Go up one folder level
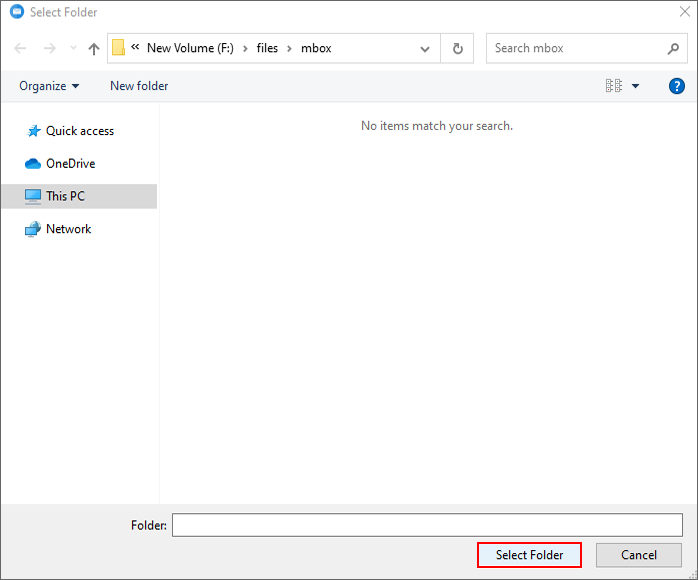The width and height of the screenshot is (698, 580). point(93,49)
